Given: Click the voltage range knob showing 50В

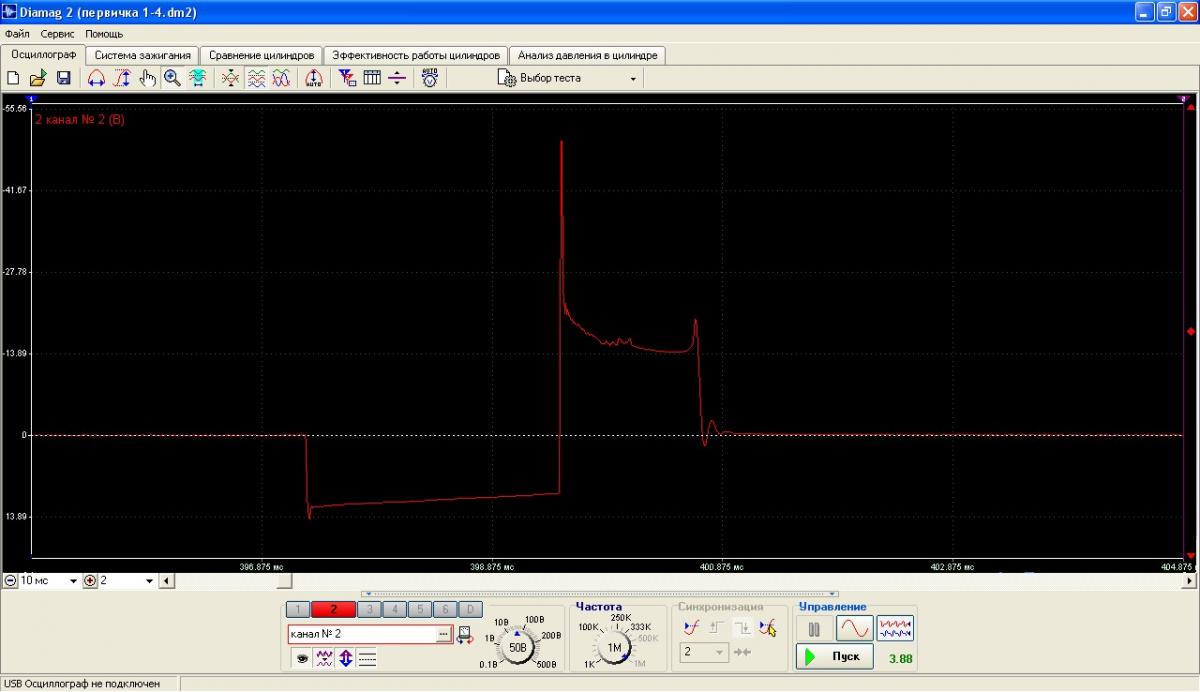Looking at the screenshot, I should pos(518,647).
